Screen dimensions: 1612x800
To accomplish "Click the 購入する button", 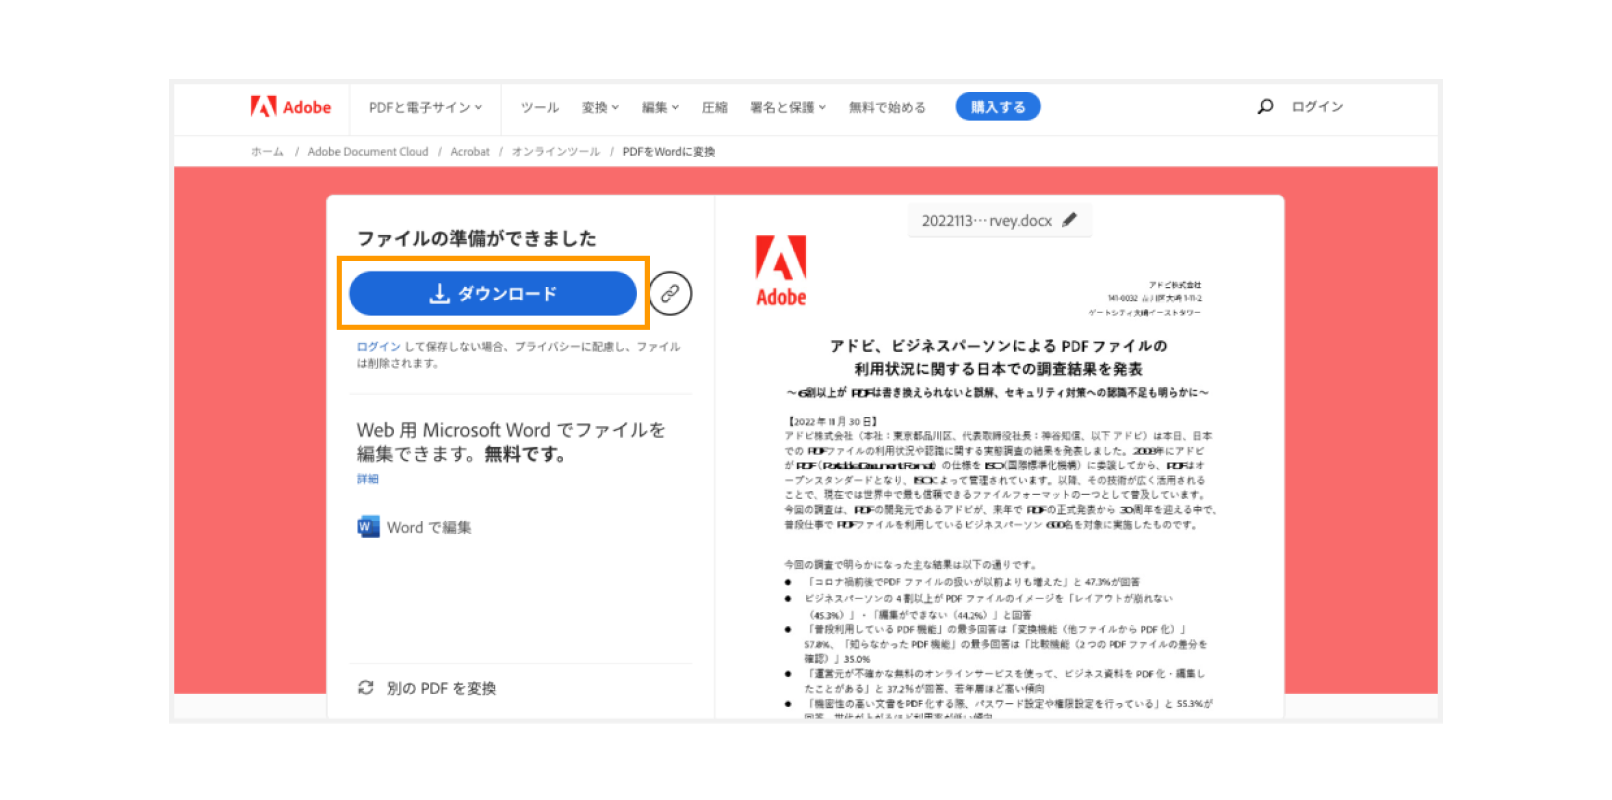I will click(x=998, y=107).
